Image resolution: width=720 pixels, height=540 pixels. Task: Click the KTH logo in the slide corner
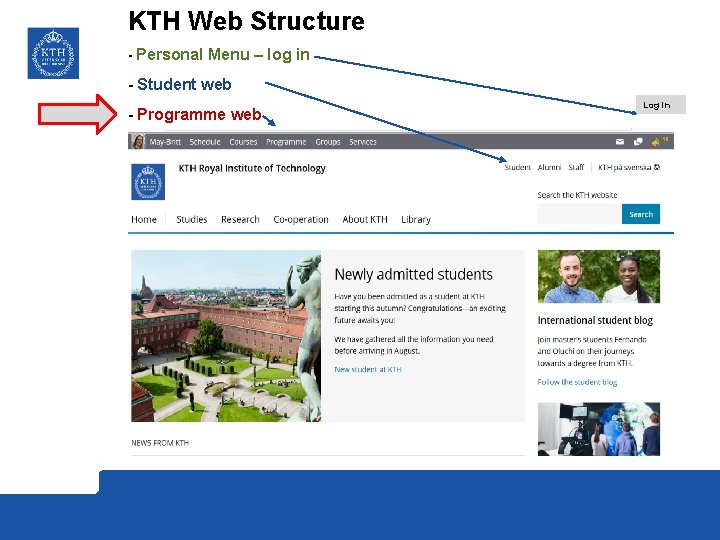tap(53, 53)
